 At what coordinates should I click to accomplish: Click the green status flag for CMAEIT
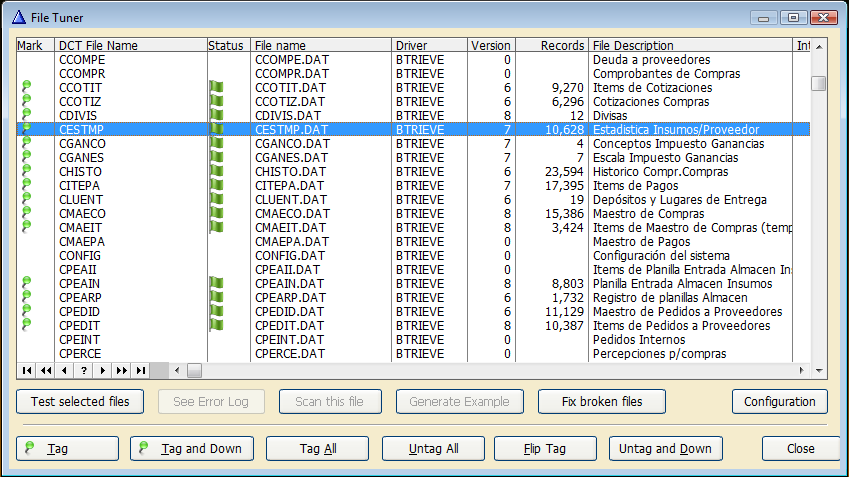(x=217, y=227)
